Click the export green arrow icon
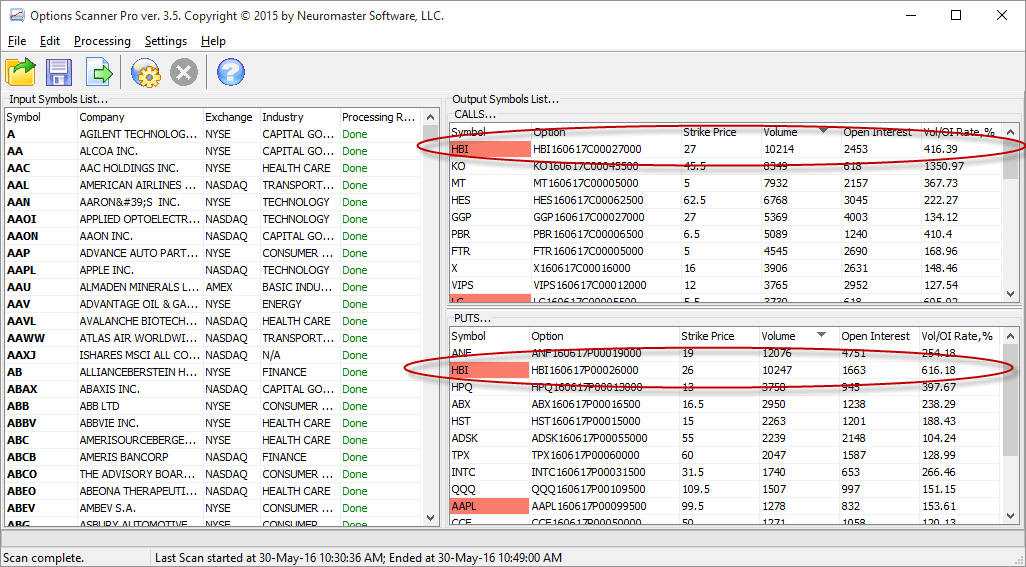The width and height of the screenshot is (1026, 567). 99,72
